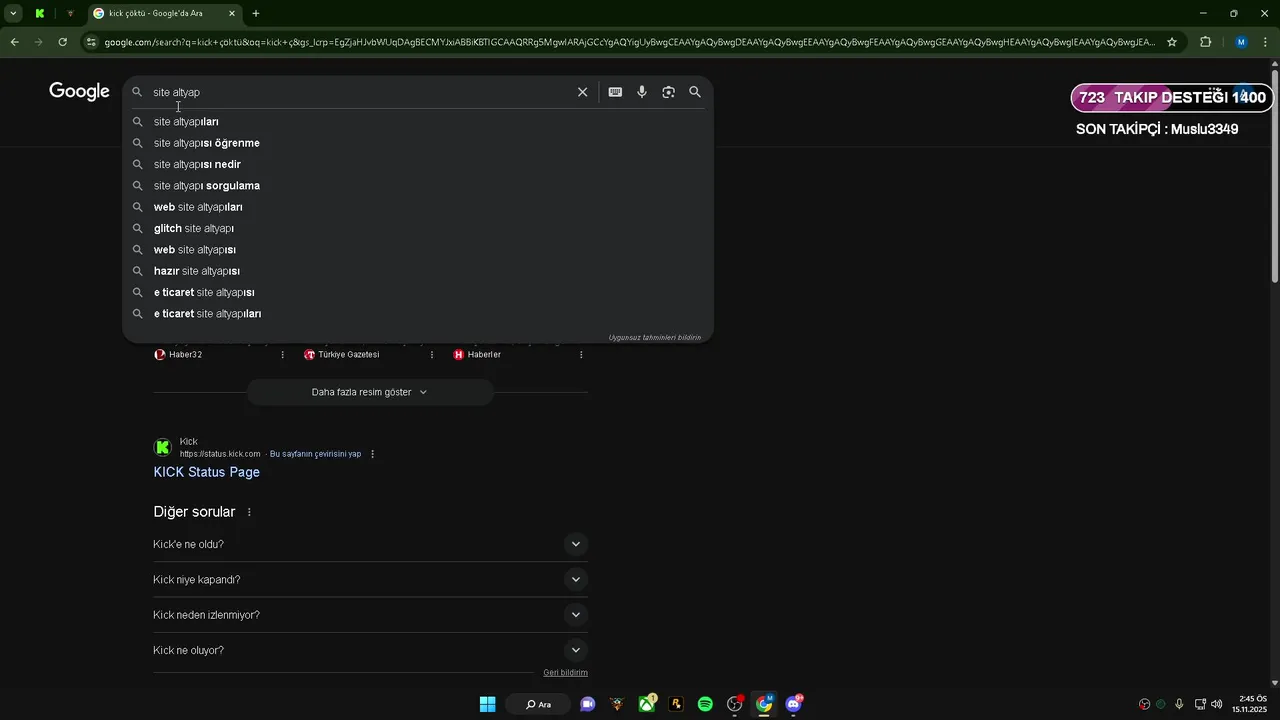Submit search with the magnifier icon

click(x=695, y=92)
